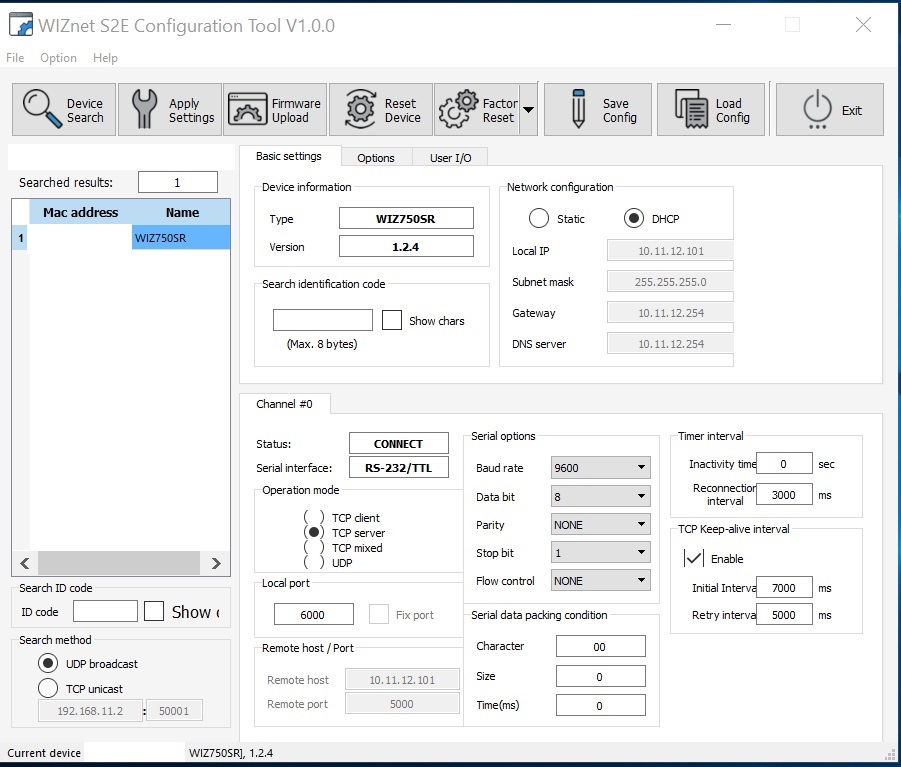Click the Factory Reset gears icon
901x767 pixels.
pyautogui.click(x=459, y=109)
